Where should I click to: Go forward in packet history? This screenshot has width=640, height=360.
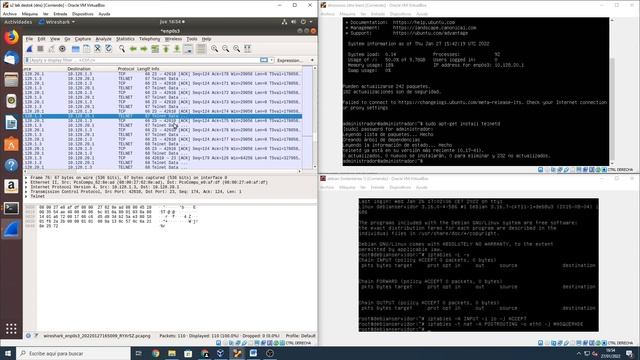(x=144, y=49)
